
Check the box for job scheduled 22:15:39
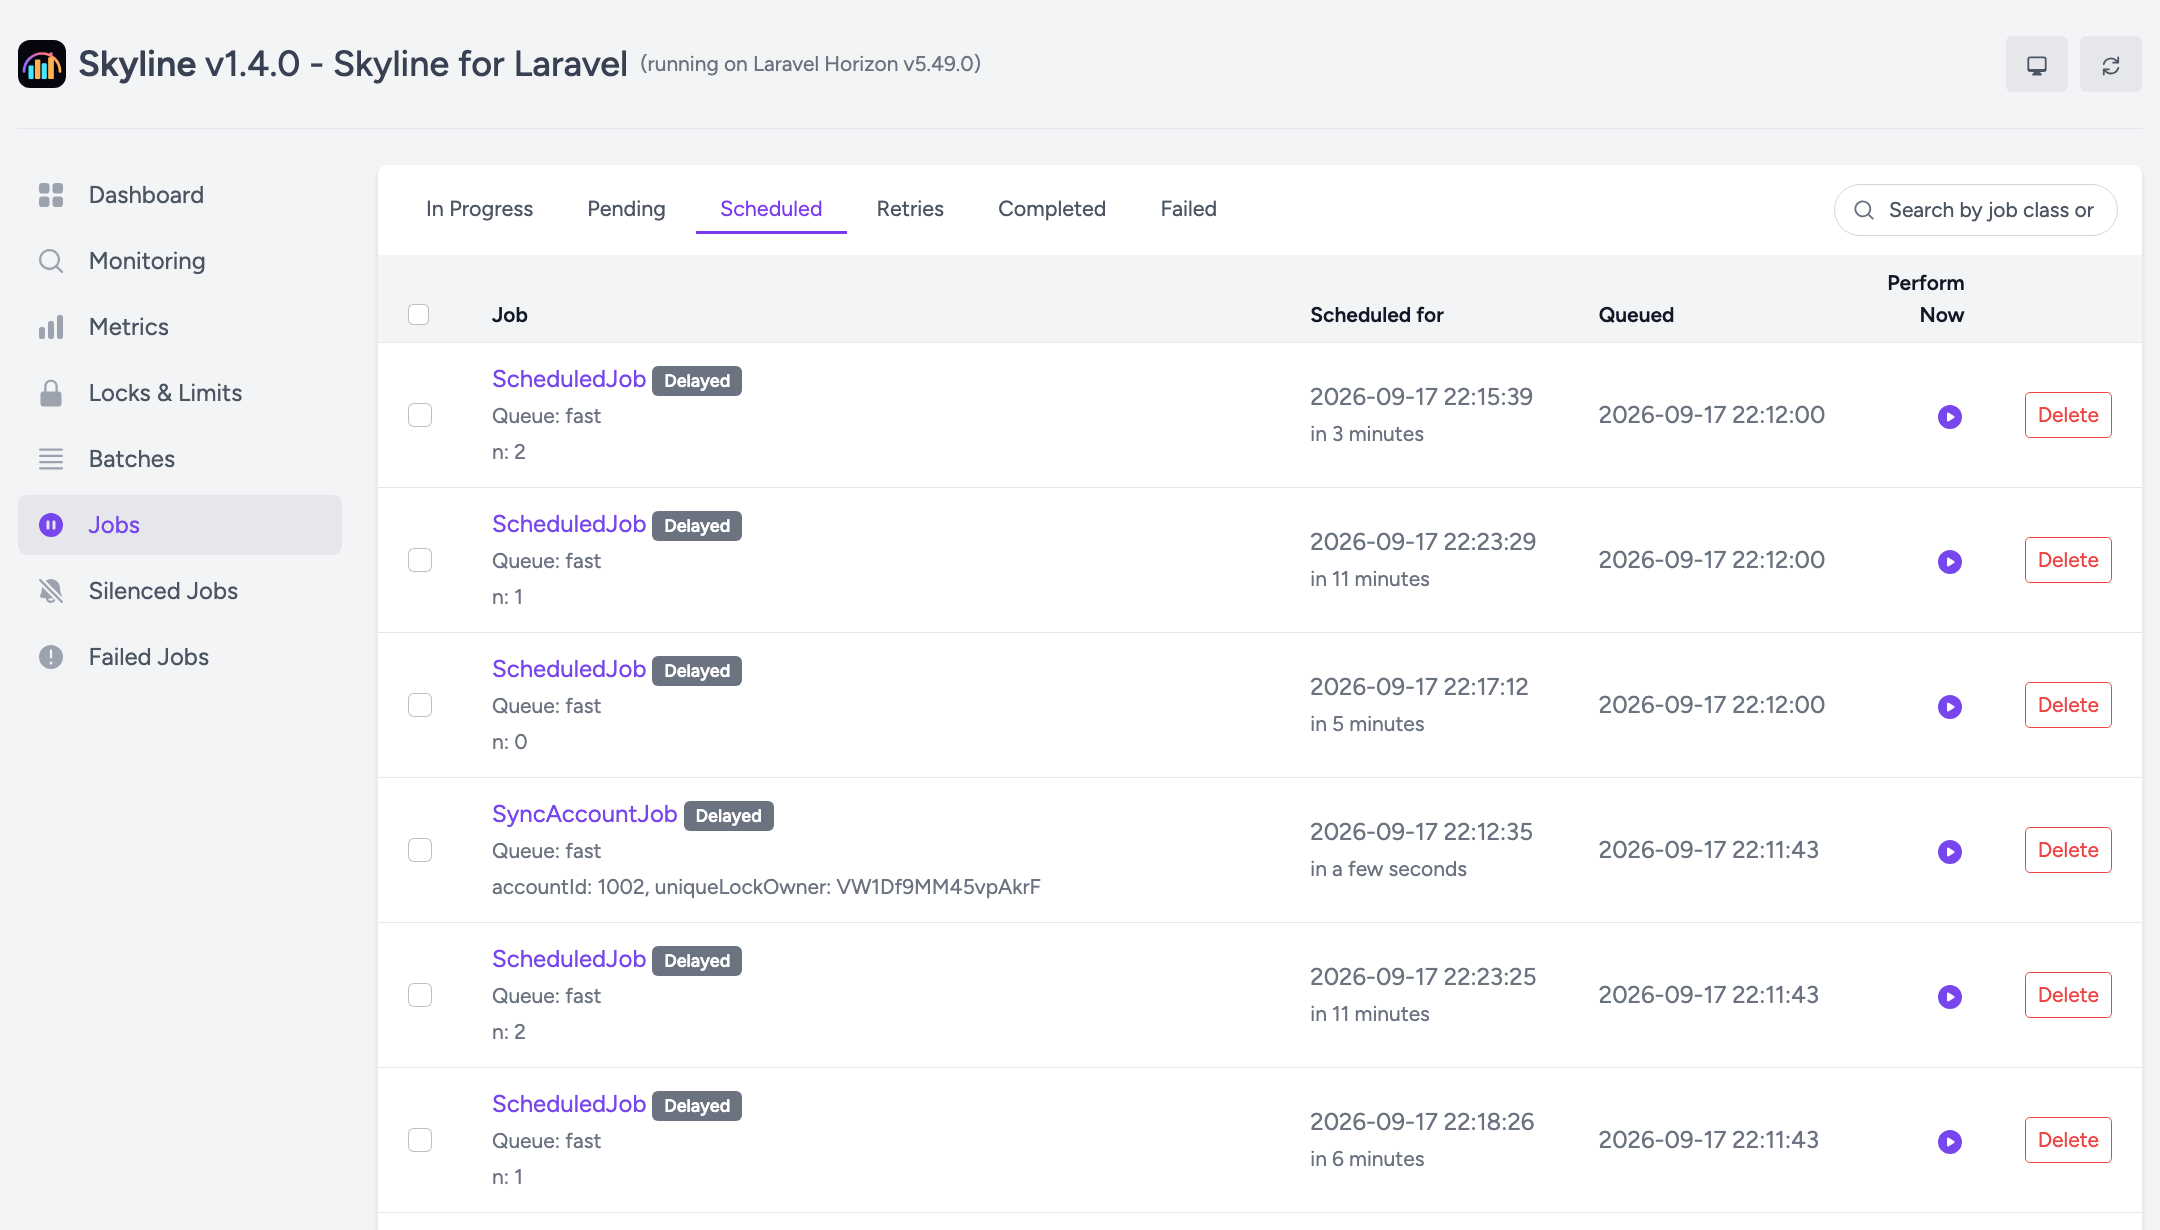(x=420, y=415)
